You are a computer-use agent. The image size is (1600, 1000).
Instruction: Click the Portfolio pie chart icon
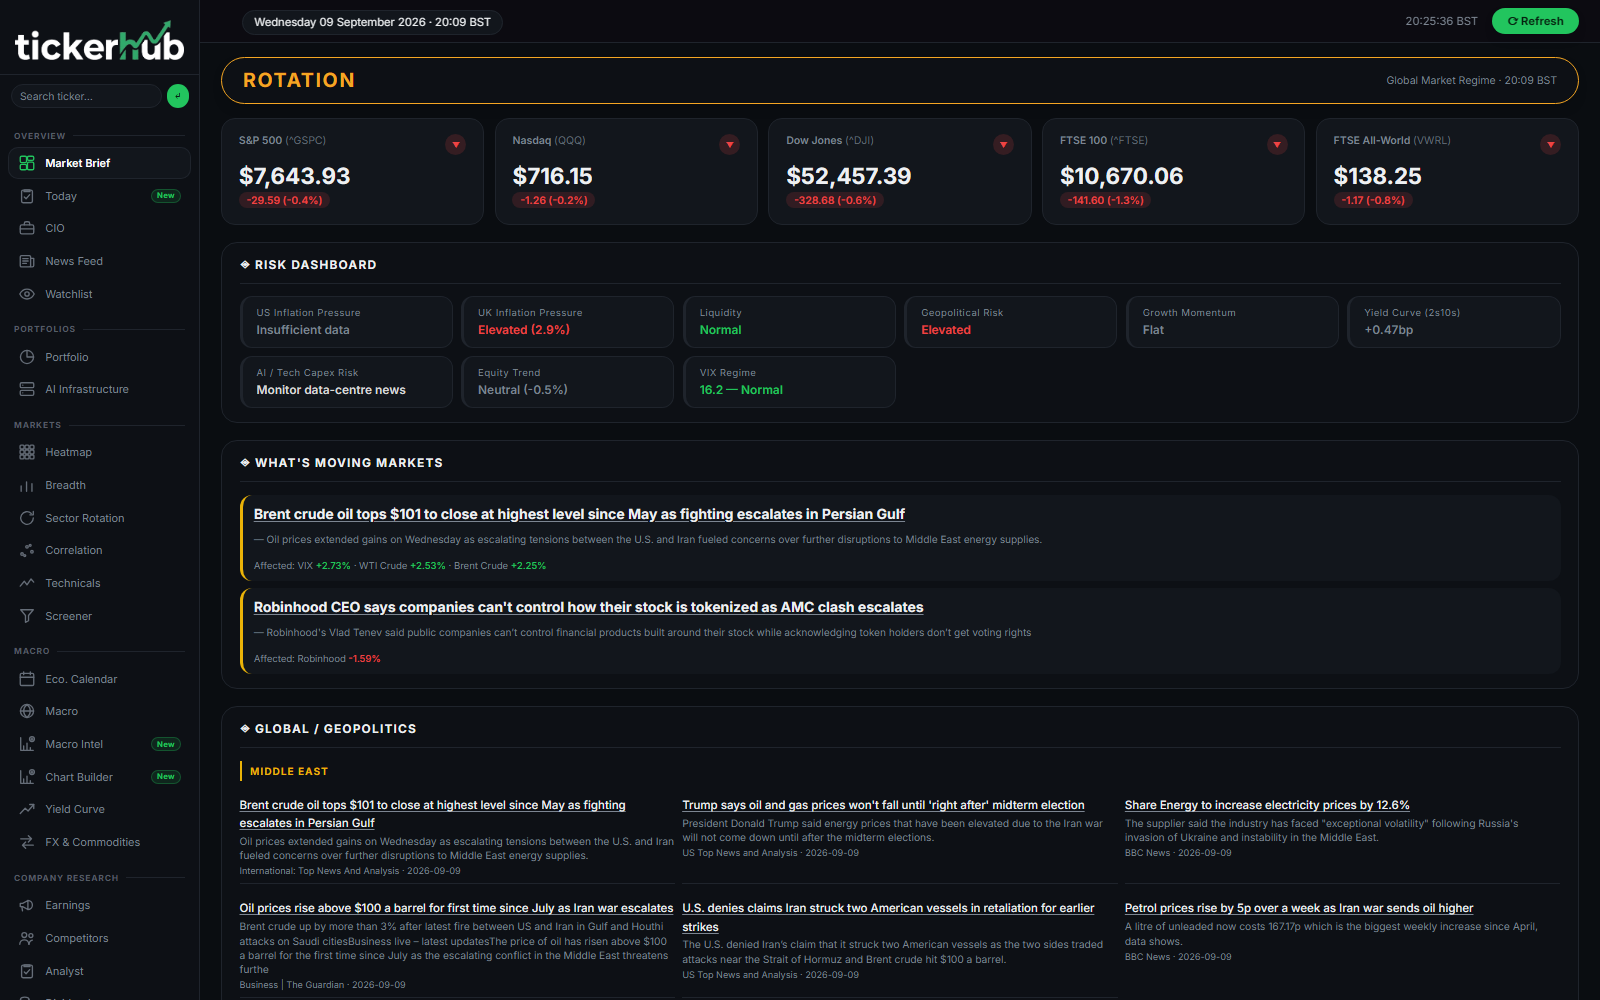(27, 357)
